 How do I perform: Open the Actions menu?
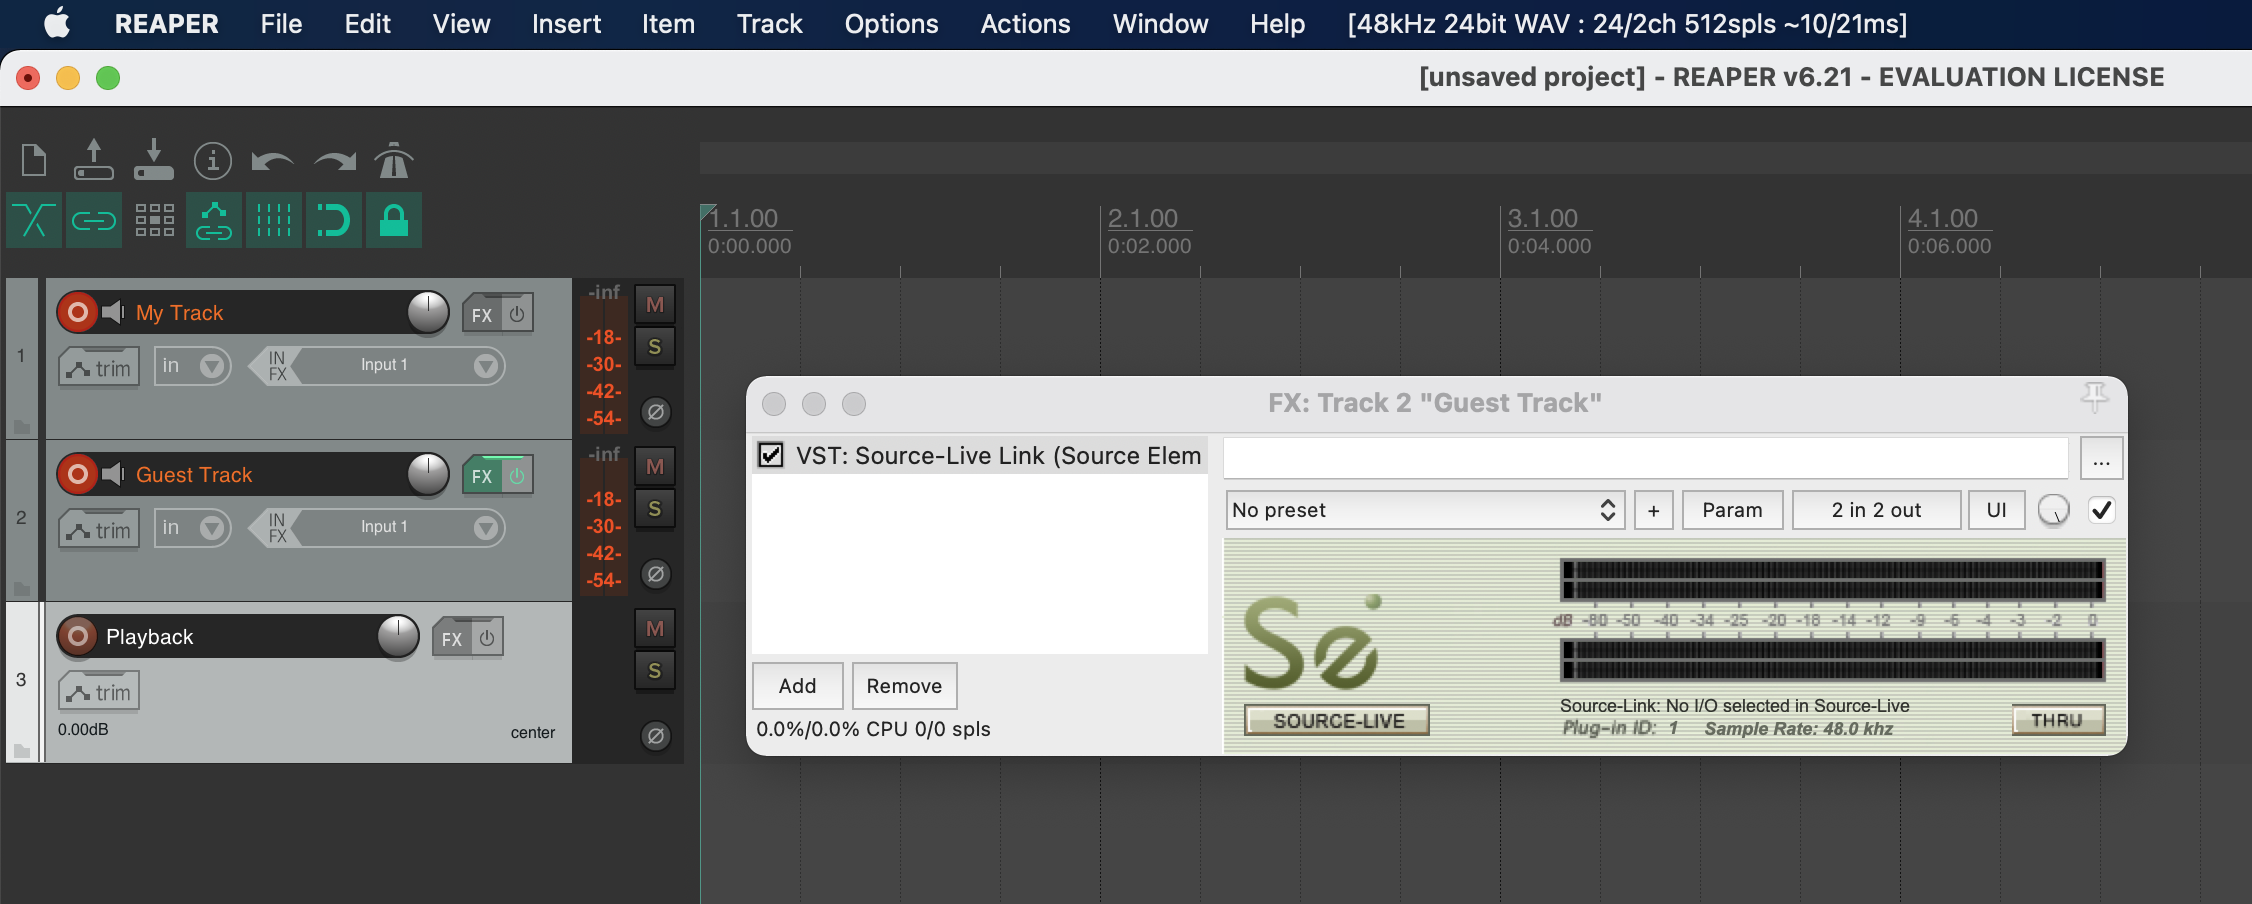point(1025,24)
